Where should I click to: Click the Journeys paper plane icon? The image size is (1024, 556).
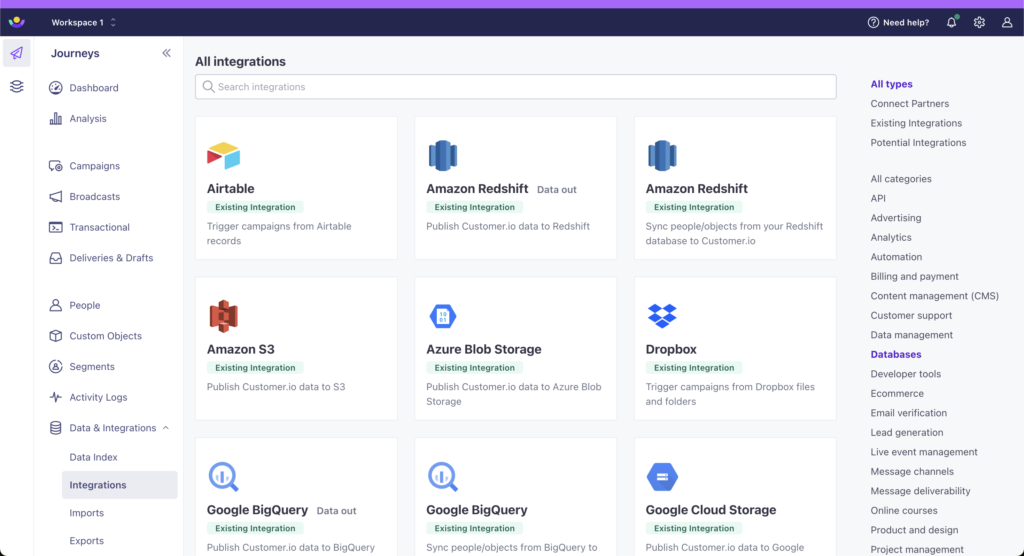(16, 54)
